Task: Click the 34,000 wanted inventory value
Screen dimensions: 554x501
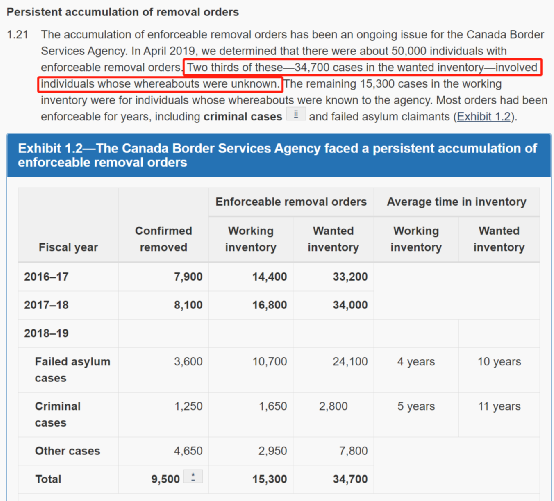Action: [x=350, y=305]
